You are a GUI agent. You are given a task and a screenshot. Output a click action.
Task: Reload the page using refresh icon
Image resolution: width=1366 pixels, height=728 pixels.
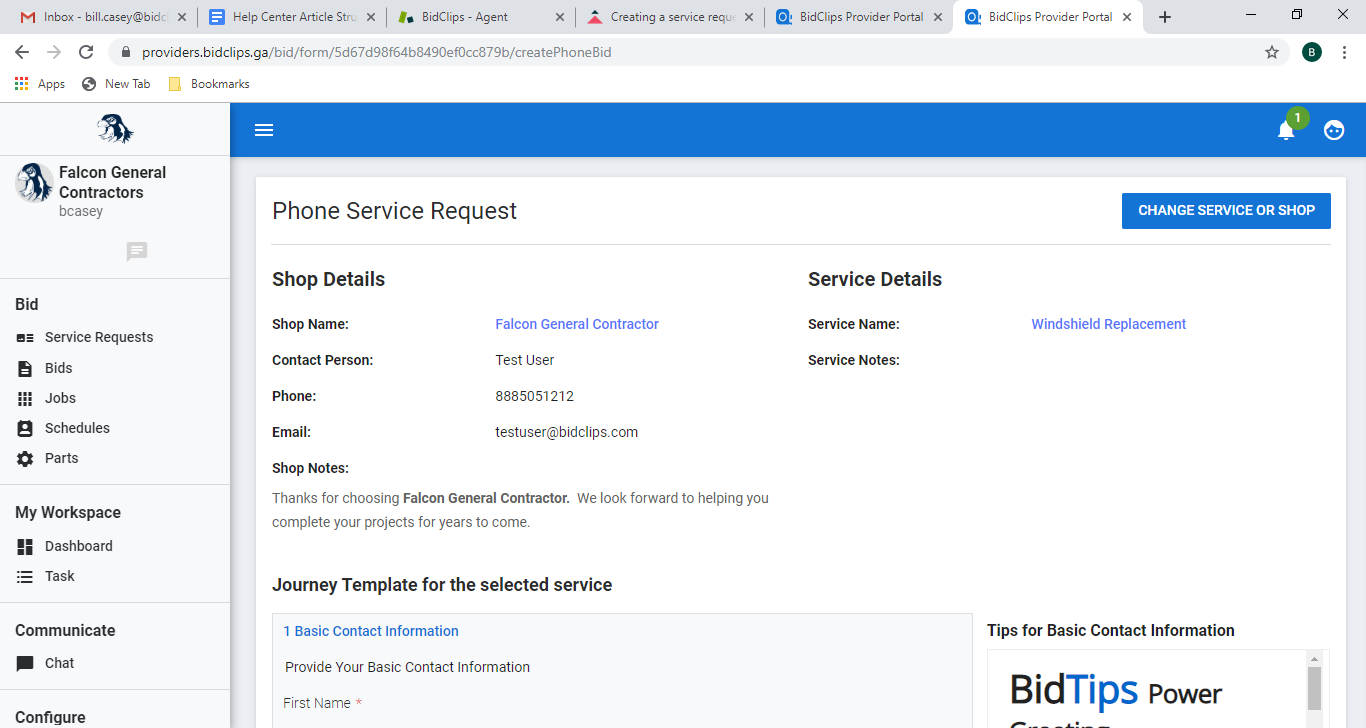[x=86, y=52]
